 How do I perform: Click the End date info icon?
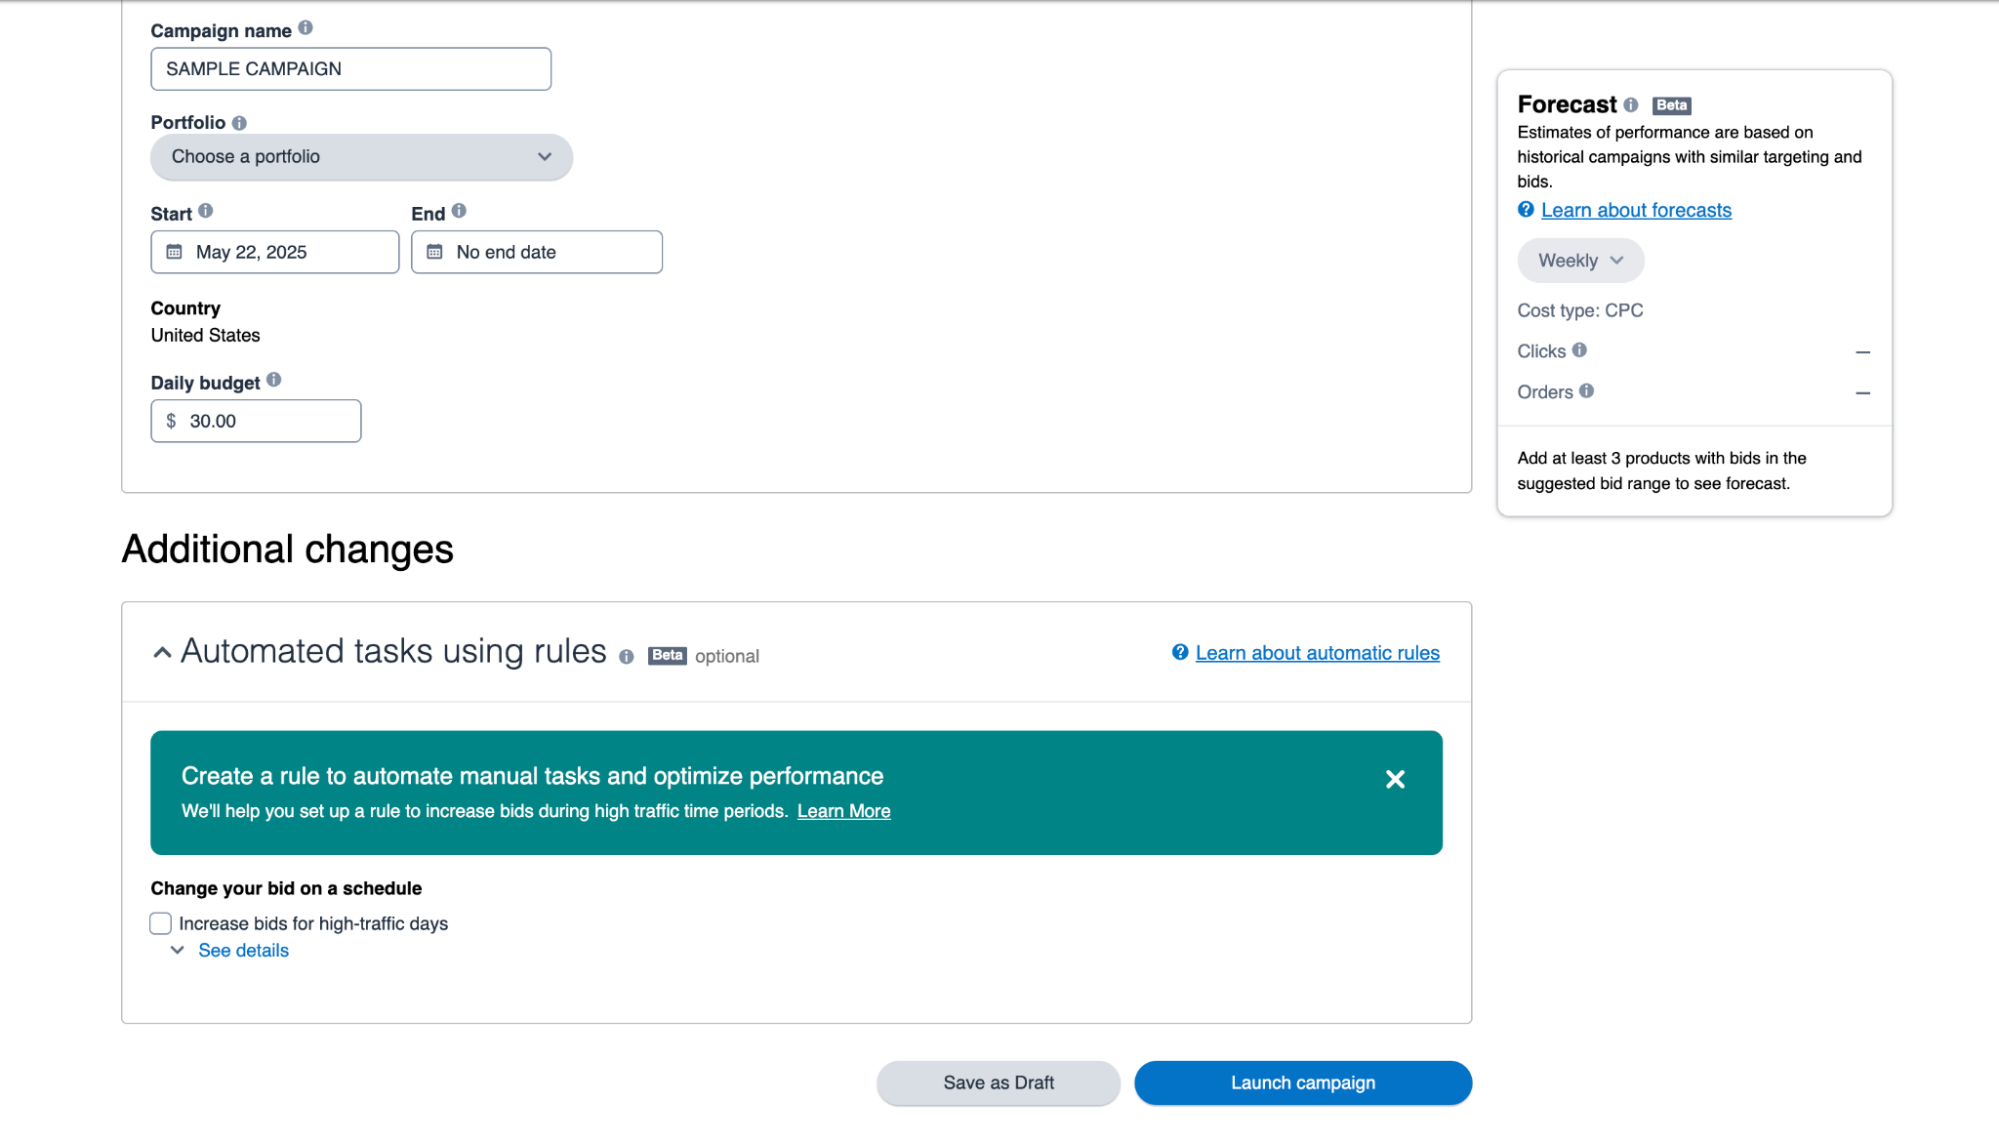pyautogui.click(x=459, y=211)
